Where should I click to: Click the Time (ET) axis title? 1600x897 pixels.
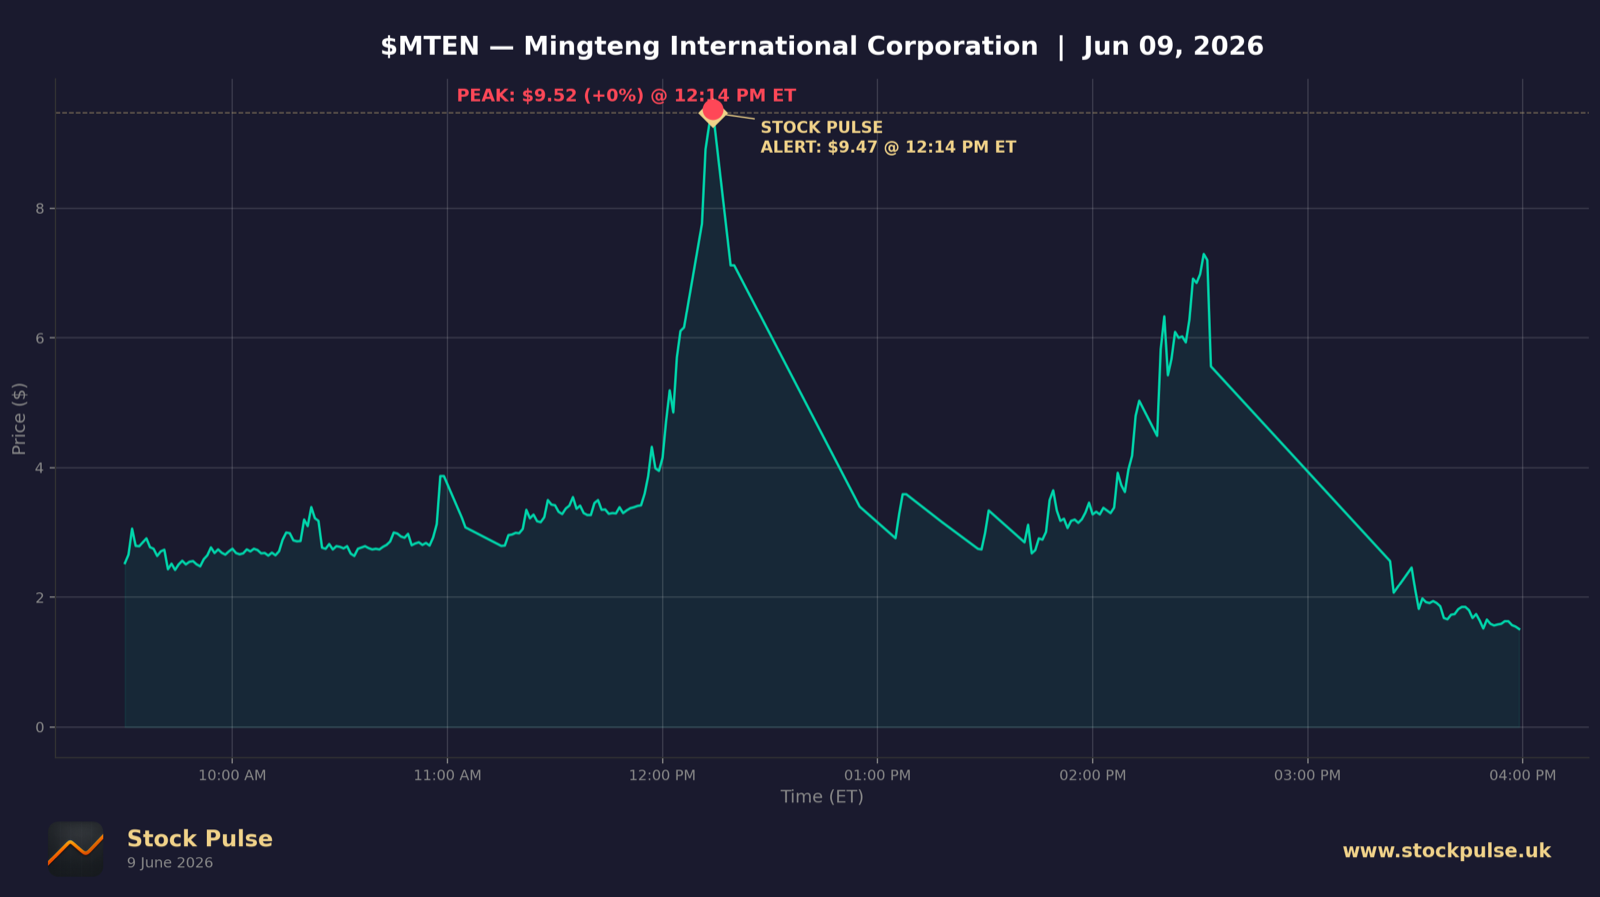[x=822, y=797]
